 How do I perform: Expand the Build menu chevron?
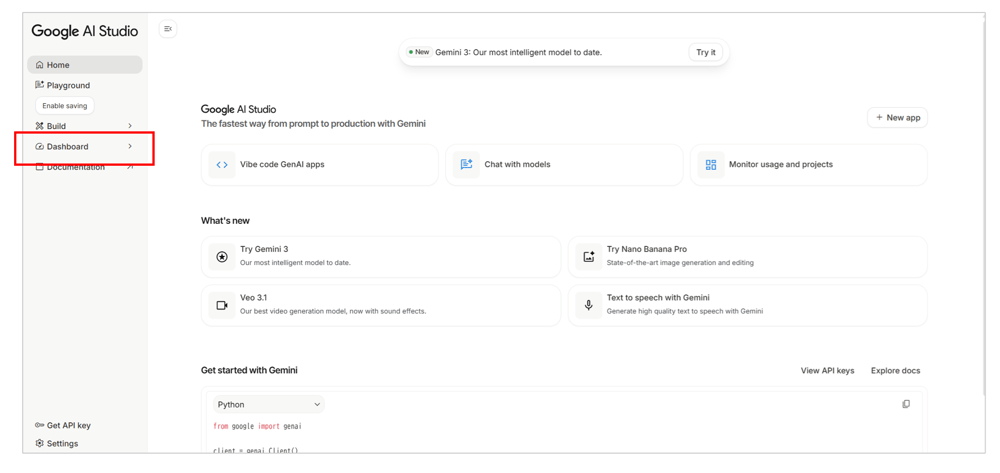[130, 126]
